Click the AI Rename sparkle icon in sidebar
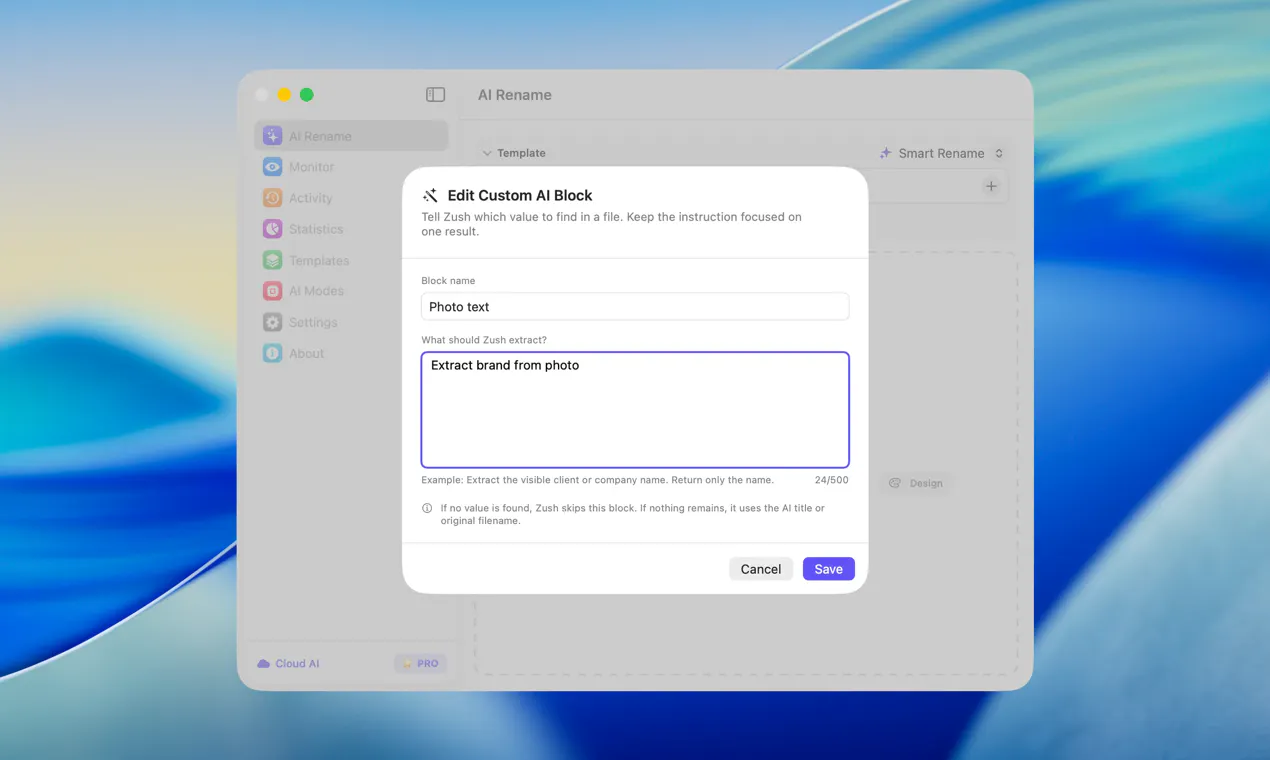The height and width of the screenshot is (760, 1270). [x=272, y=136]
